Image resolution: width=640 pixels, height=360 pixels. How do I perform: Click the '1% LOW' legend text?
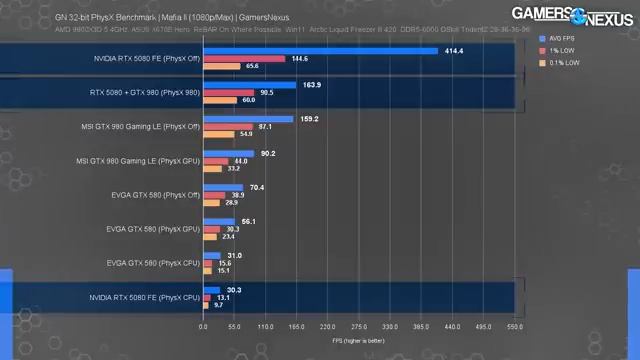click(x=562, y=51)
